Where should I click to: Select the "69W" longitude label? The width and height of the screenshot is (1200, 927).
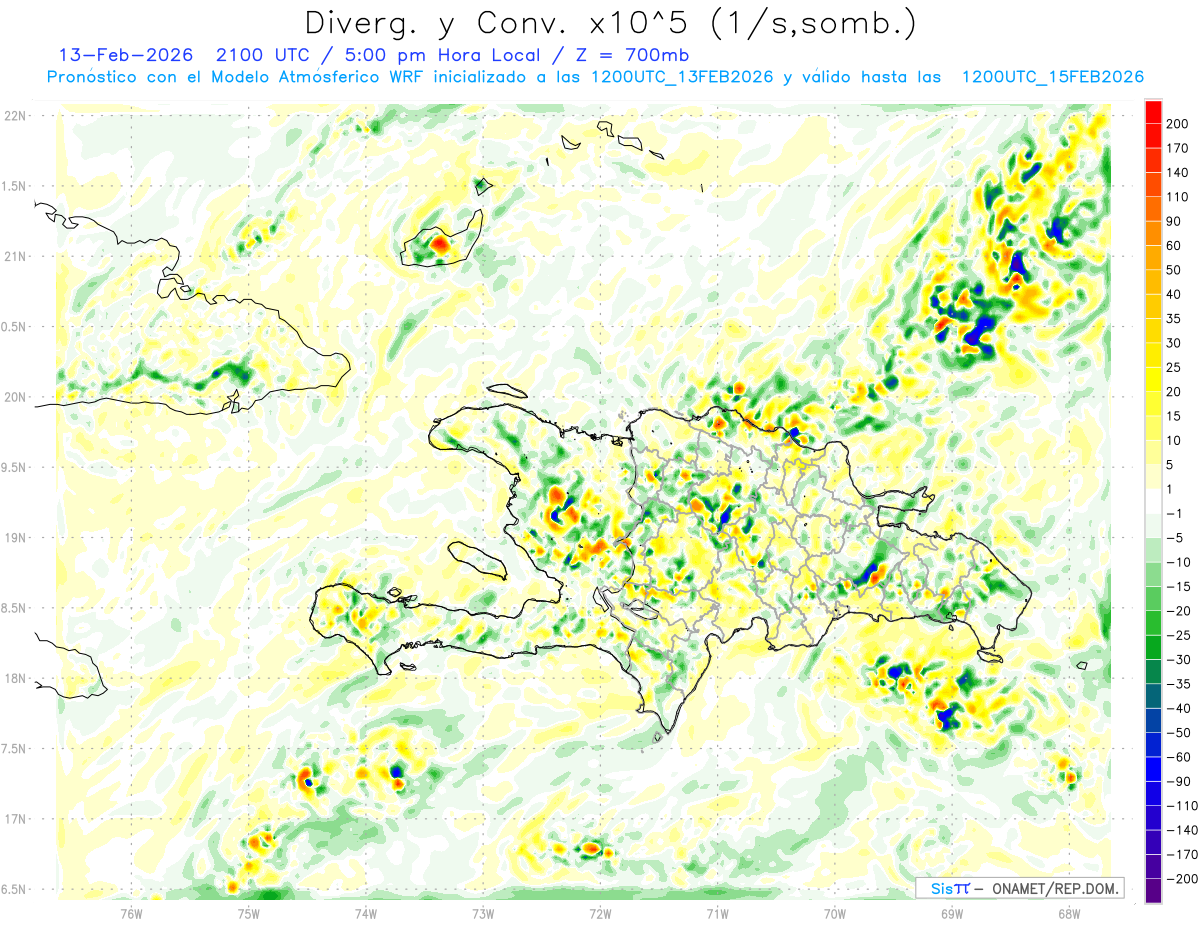952,913
